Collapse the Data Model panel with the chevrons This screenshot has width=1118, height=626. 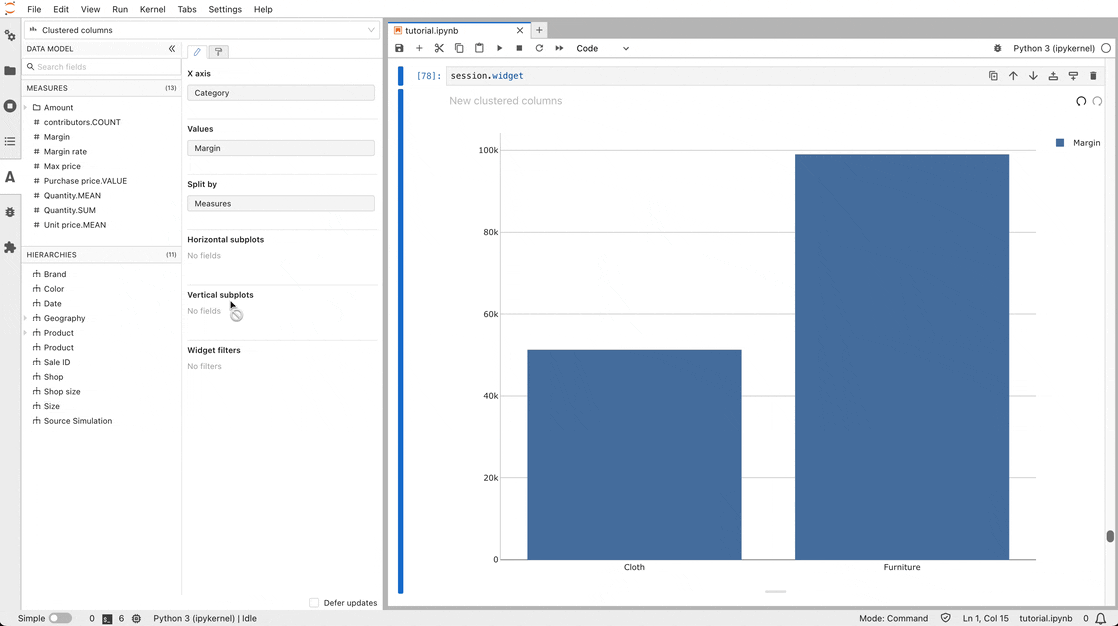[171, 48]
